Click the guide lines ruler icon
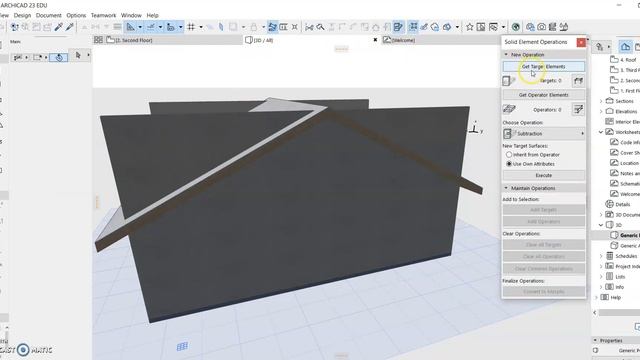Viewport: 640px width, 360px height. [x=131, y=27]
